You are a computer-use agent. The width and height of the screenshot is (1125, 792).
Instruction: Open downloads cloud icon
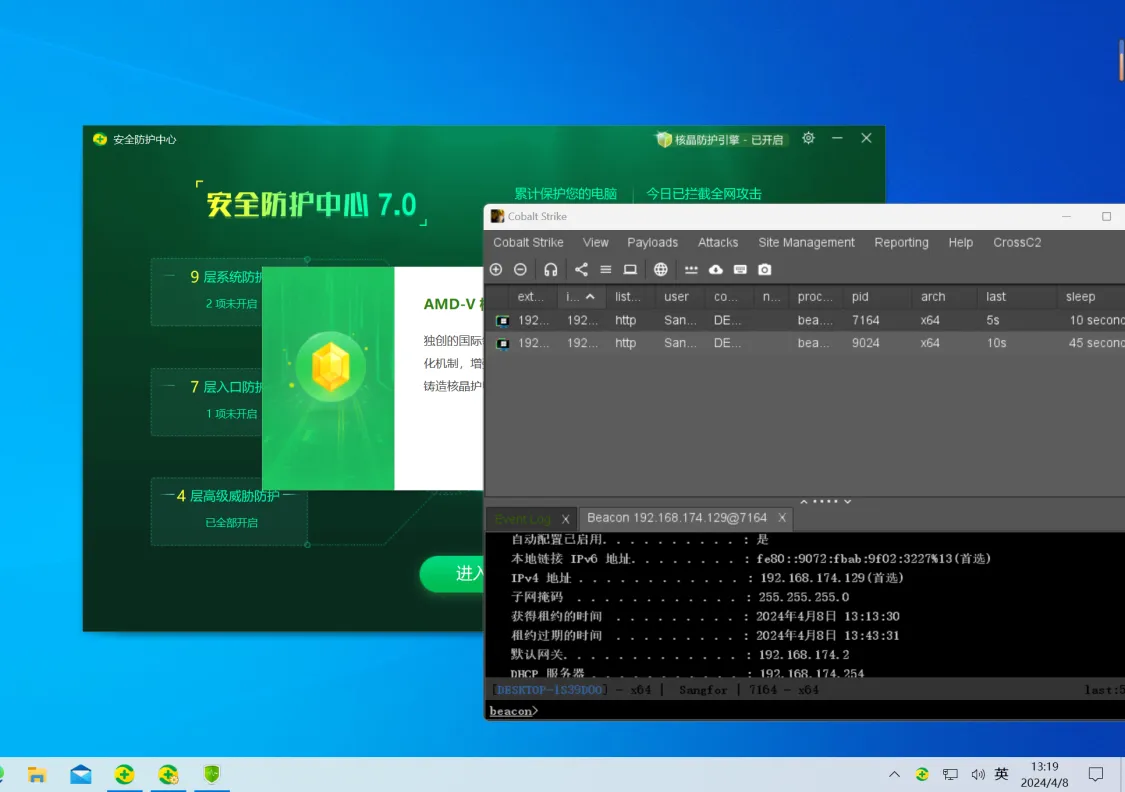pos(716,270)
